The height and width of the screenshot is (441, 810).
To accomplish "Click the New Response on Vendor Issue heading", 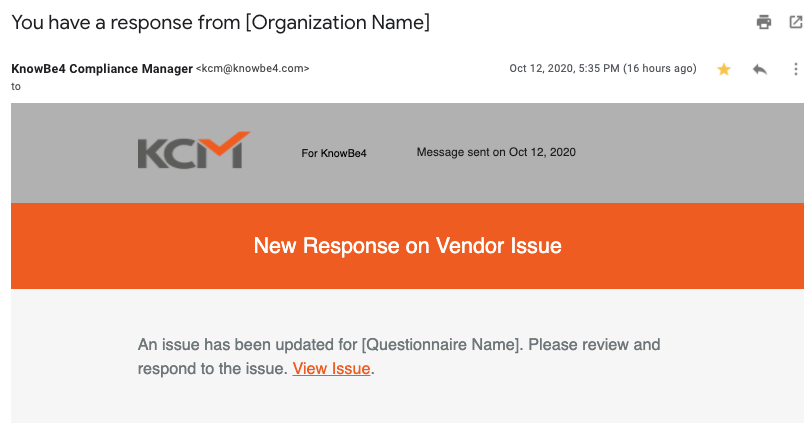I will 408,246.
